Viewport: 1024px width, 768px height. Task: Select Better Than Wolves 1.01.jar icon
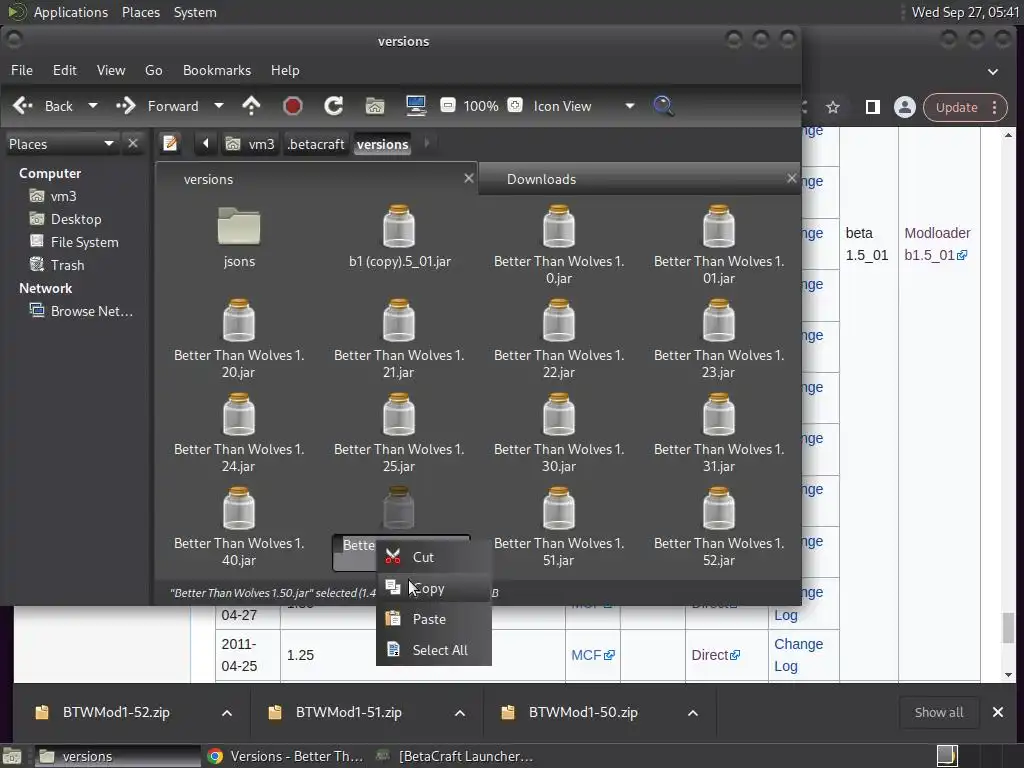pos(719,227)
